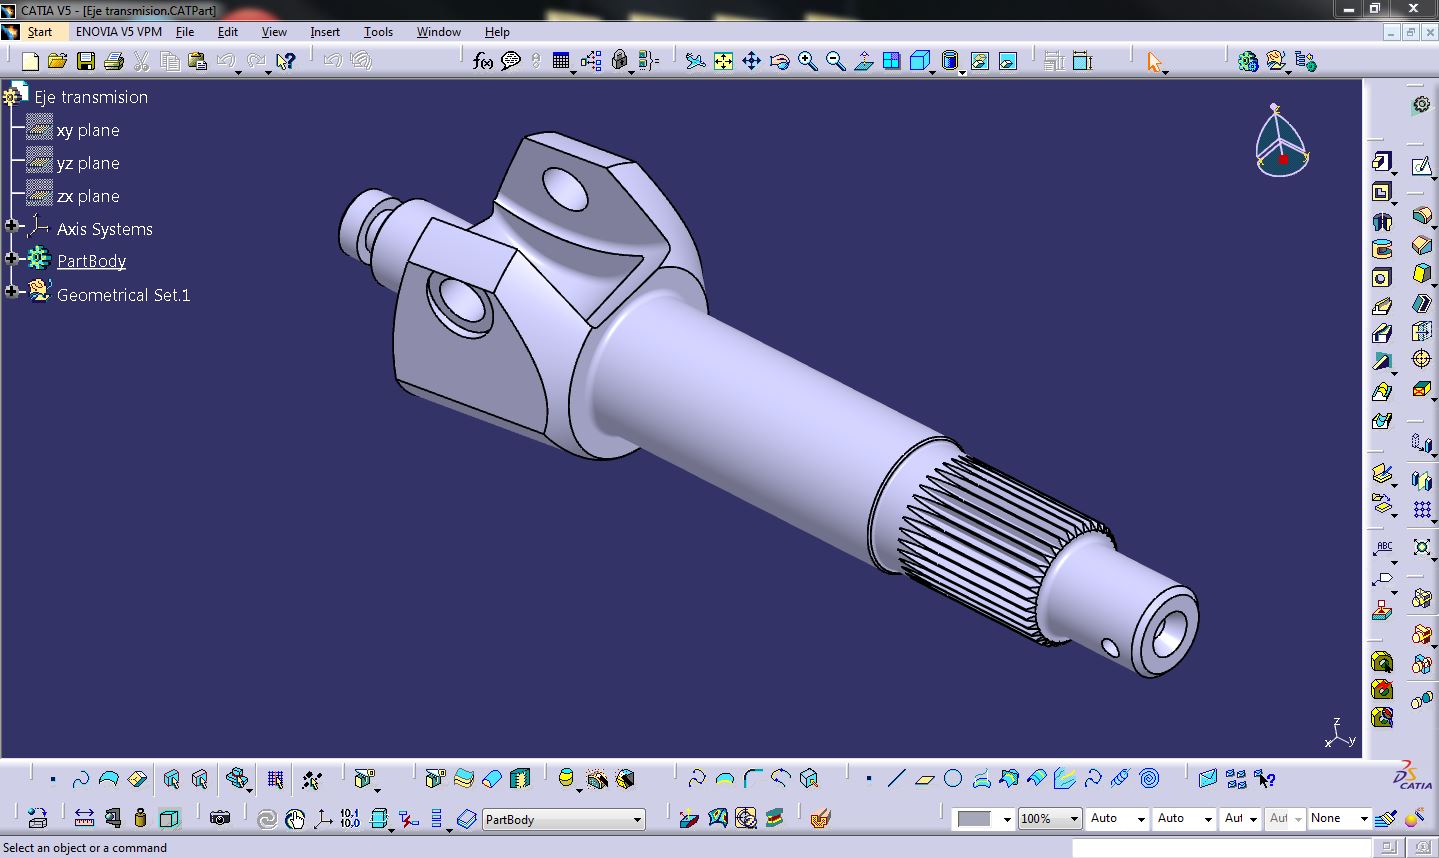Image resolution: width=1439 pixels, height=858 pixels.
Task: Open the Edit menu
Action: [228, 32]
